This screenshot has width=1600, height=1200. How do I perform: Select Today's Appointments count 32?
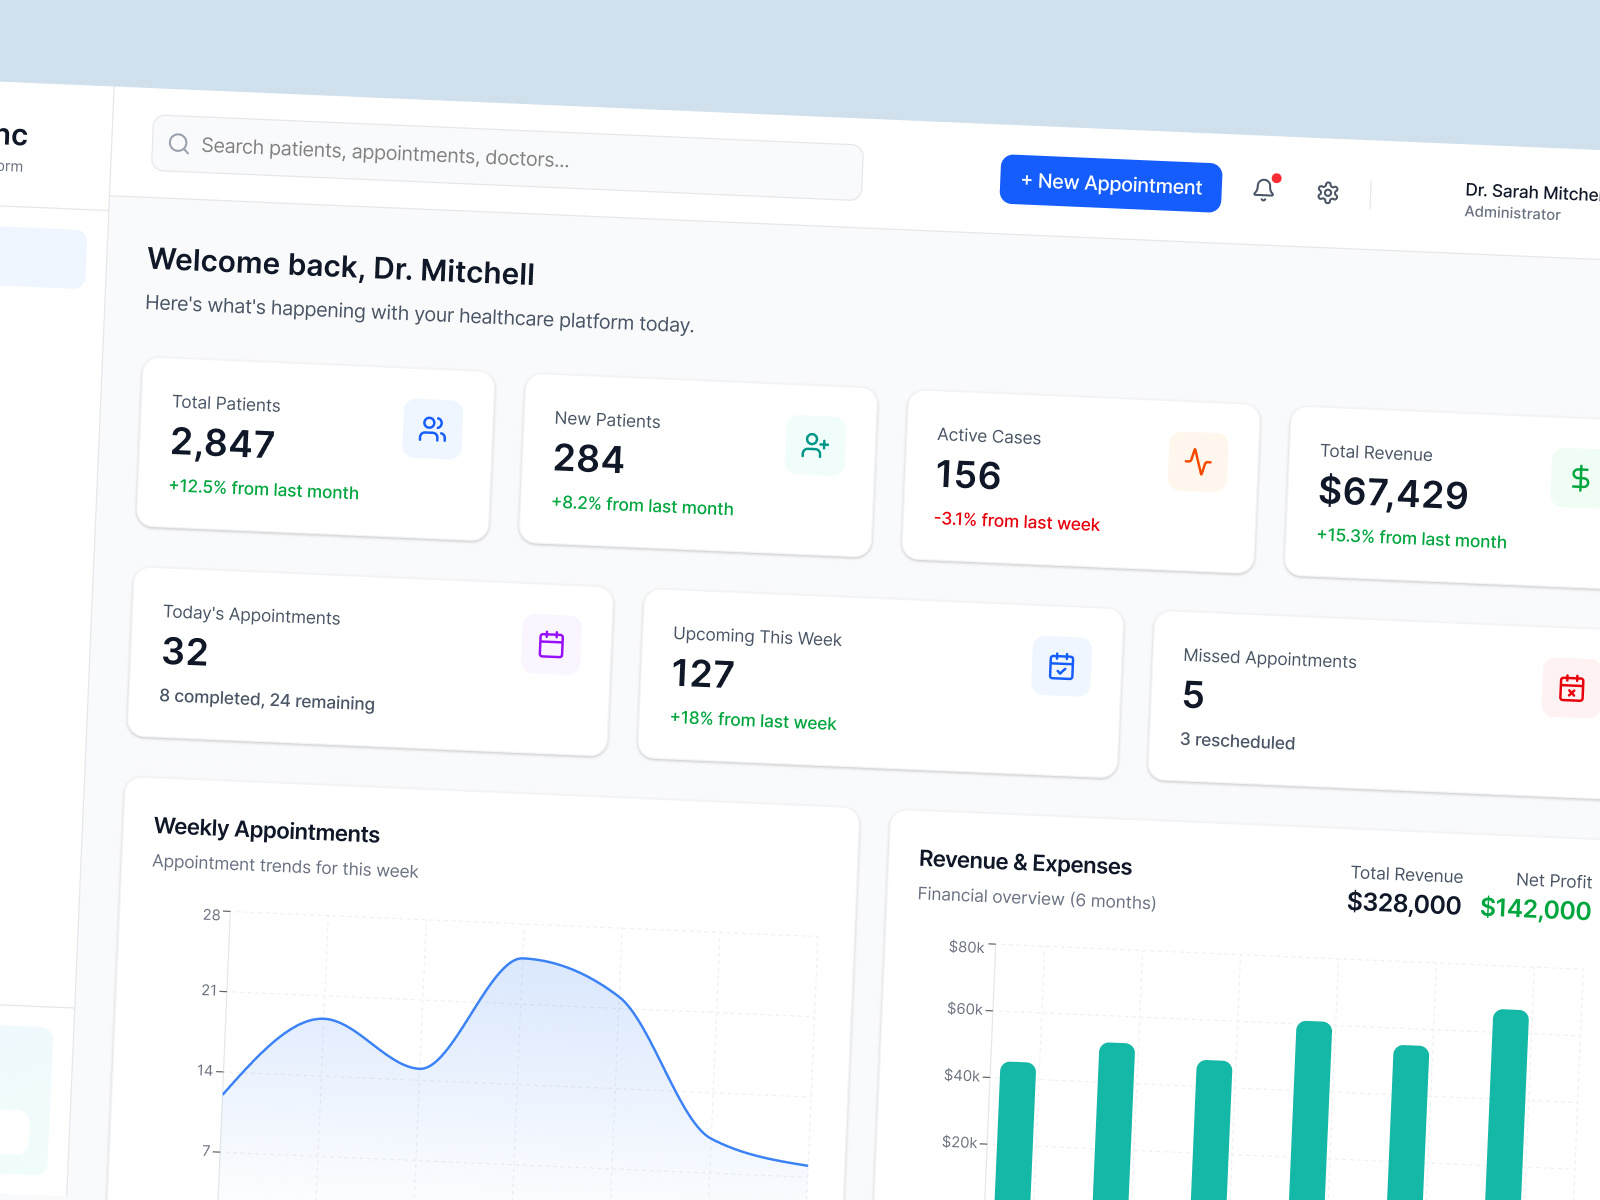point(185,652)
